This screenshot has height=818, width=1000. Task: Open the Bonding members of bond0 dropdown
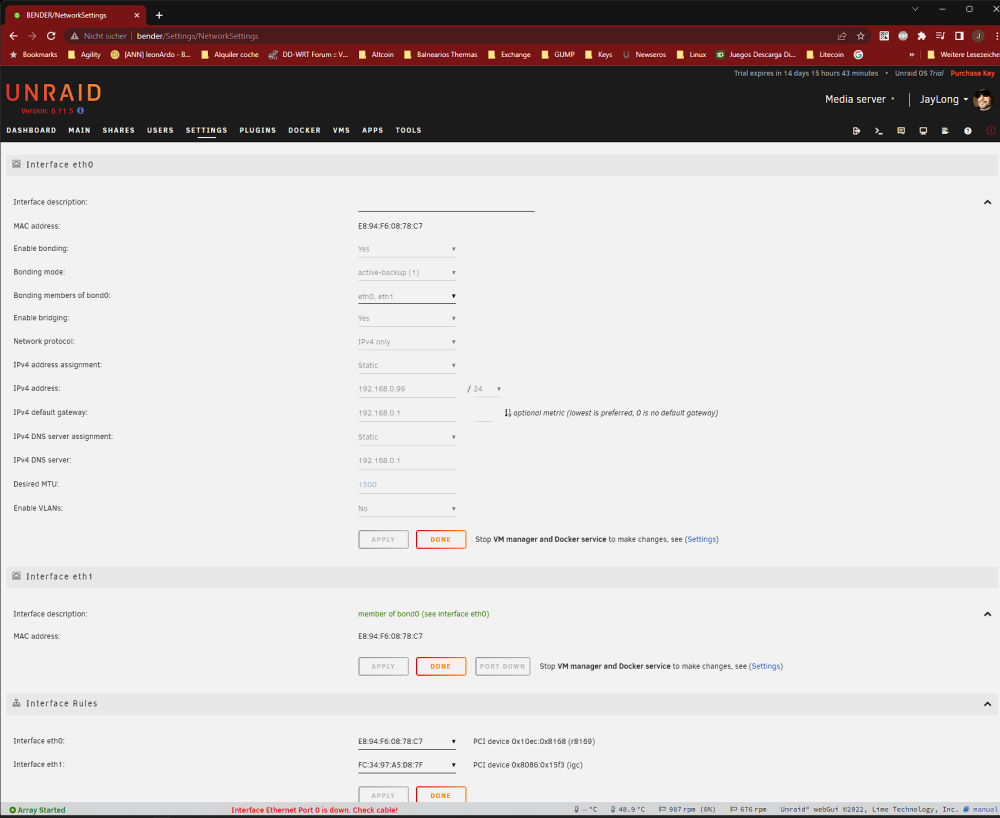pos(407,296)
